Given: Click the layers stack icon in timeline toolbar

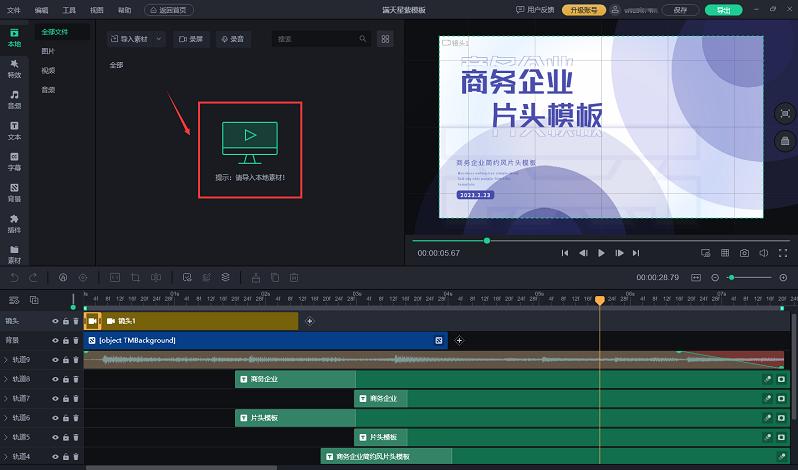Looking at the screenshot, I should point(225,277).
